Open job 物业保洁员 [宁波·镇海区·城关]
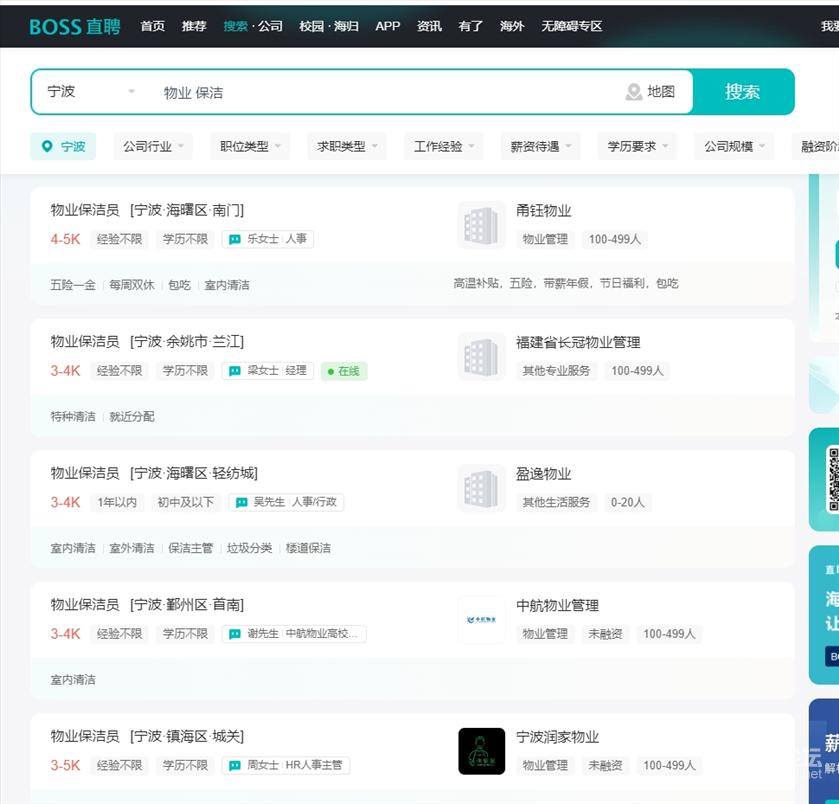 (x=147, y=737)
